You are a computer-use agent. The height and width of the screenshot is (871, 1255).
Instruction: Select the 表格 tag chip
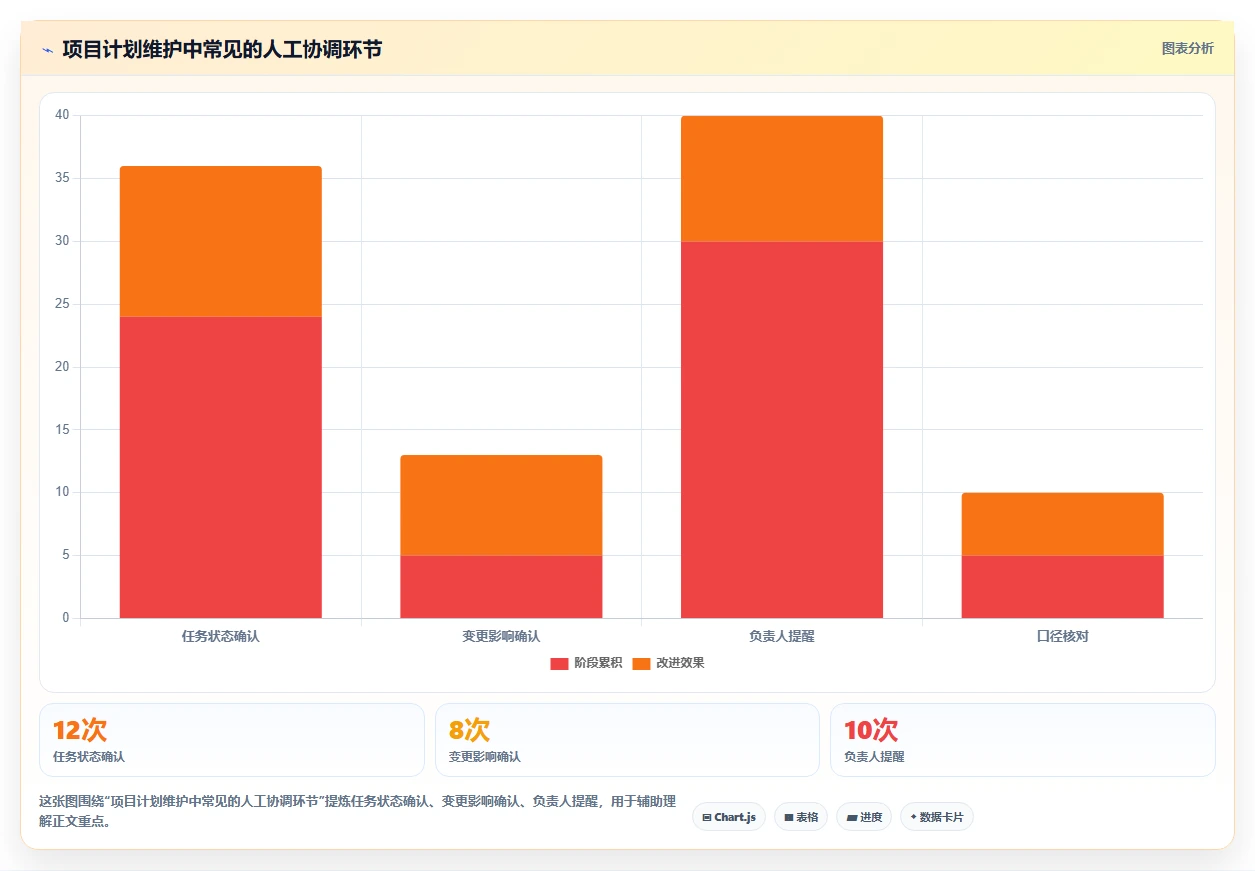click(801, 817)
